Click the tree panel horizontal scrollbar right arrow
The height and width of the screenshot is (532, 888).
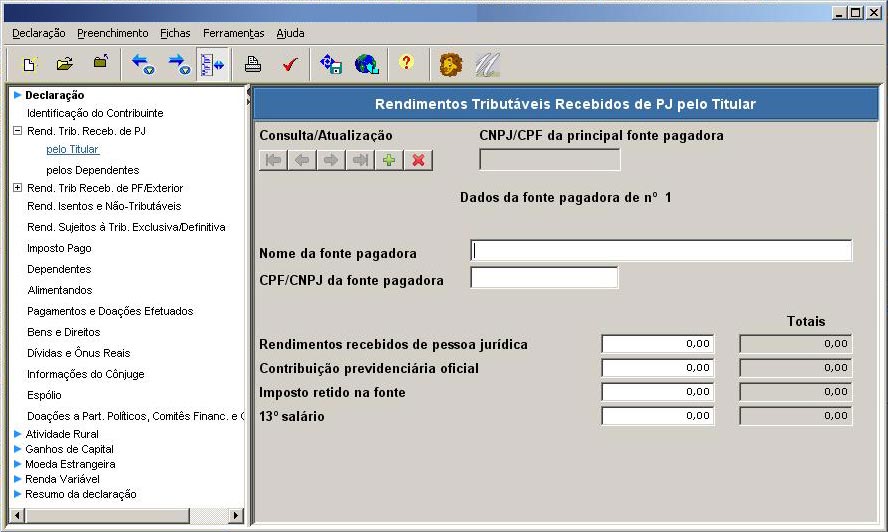237,516
